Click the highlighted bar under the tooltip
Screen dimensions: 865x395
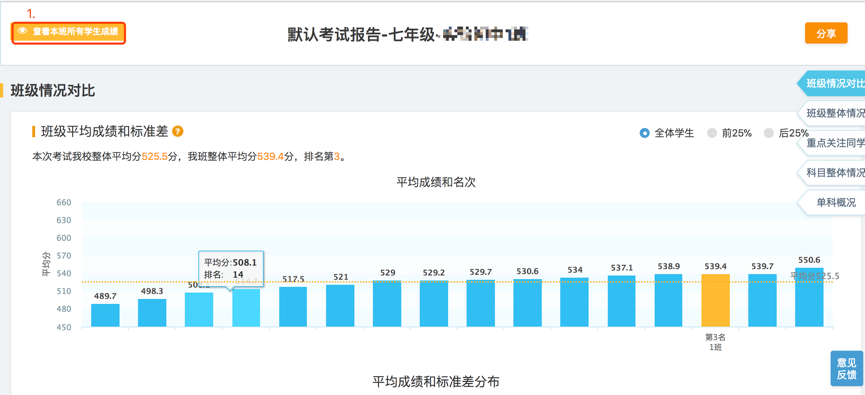pos(246,308)
